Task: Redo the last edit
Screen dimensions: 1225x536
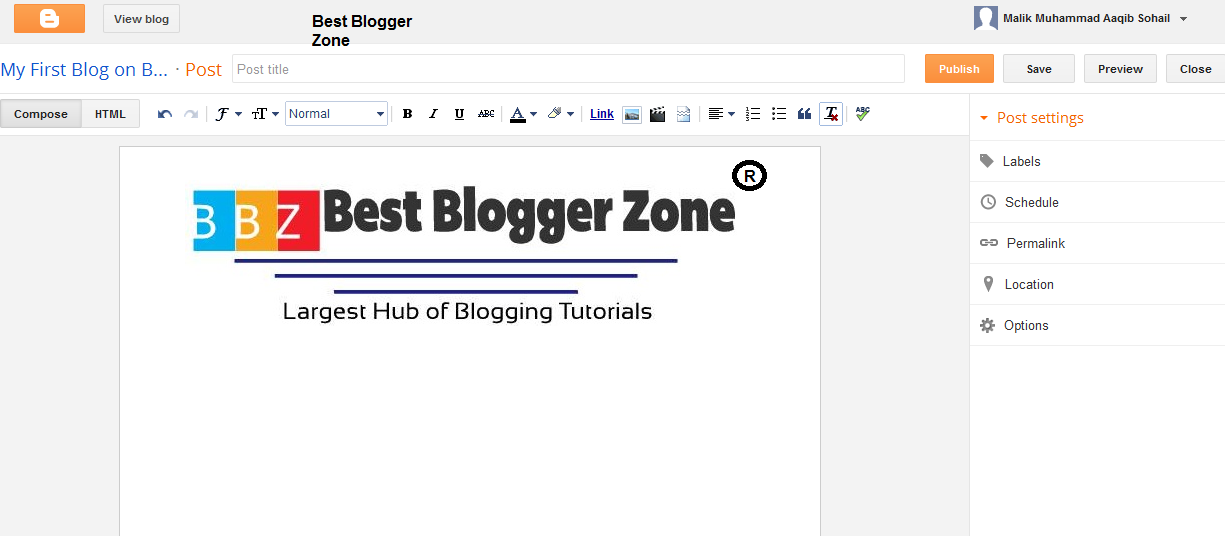Action: 191,114
